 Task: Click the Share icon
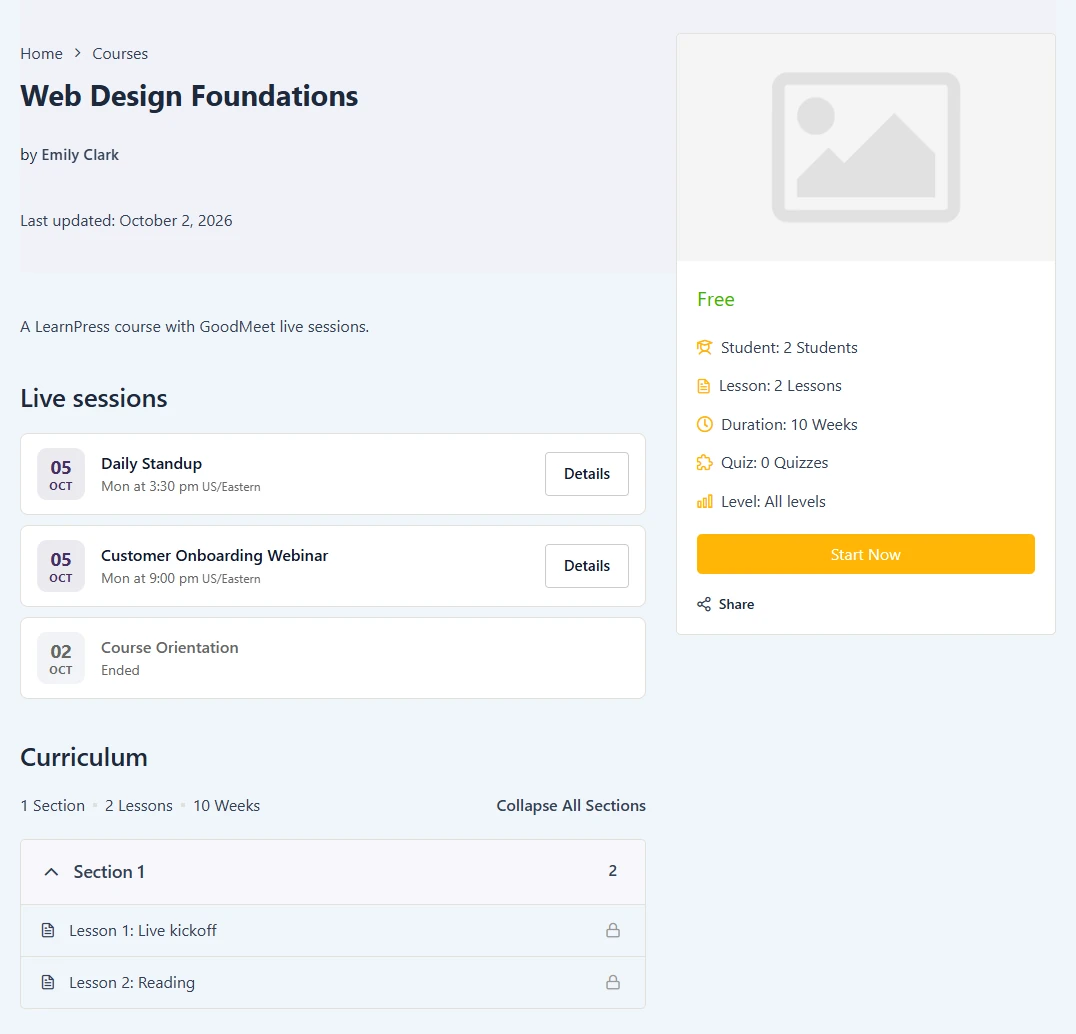coord(704,604)
